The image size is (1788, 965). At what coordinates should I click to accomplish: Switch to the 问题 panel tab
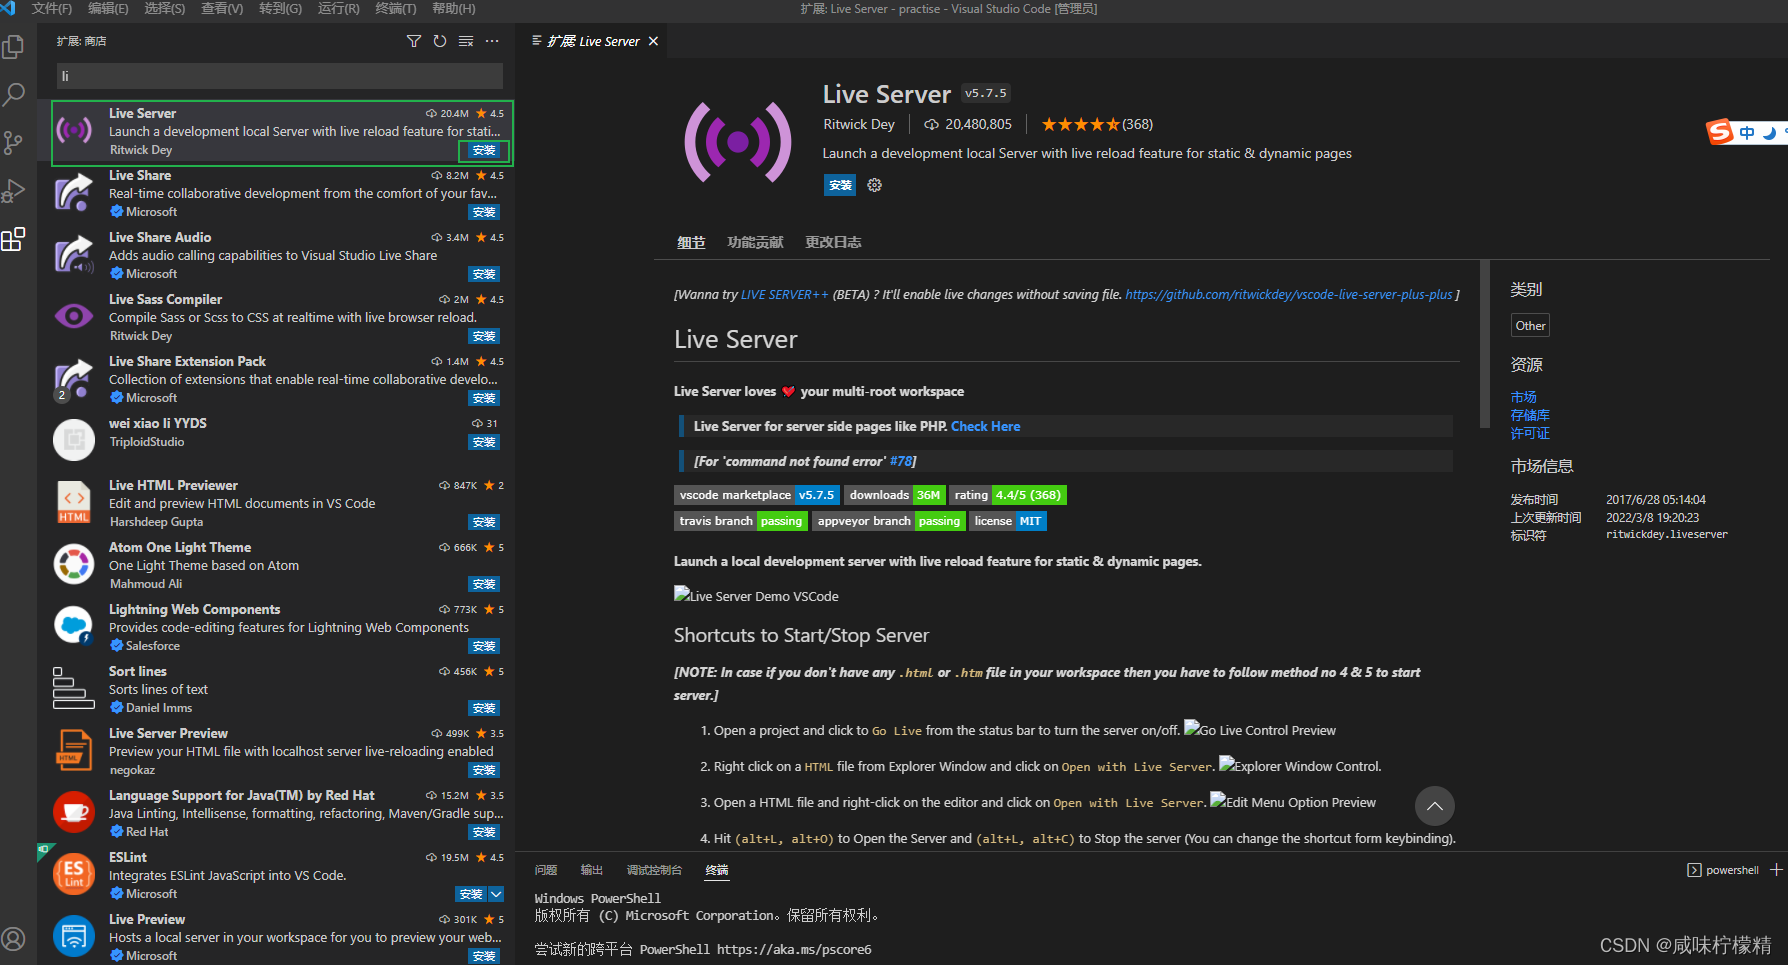click(546, 870)
